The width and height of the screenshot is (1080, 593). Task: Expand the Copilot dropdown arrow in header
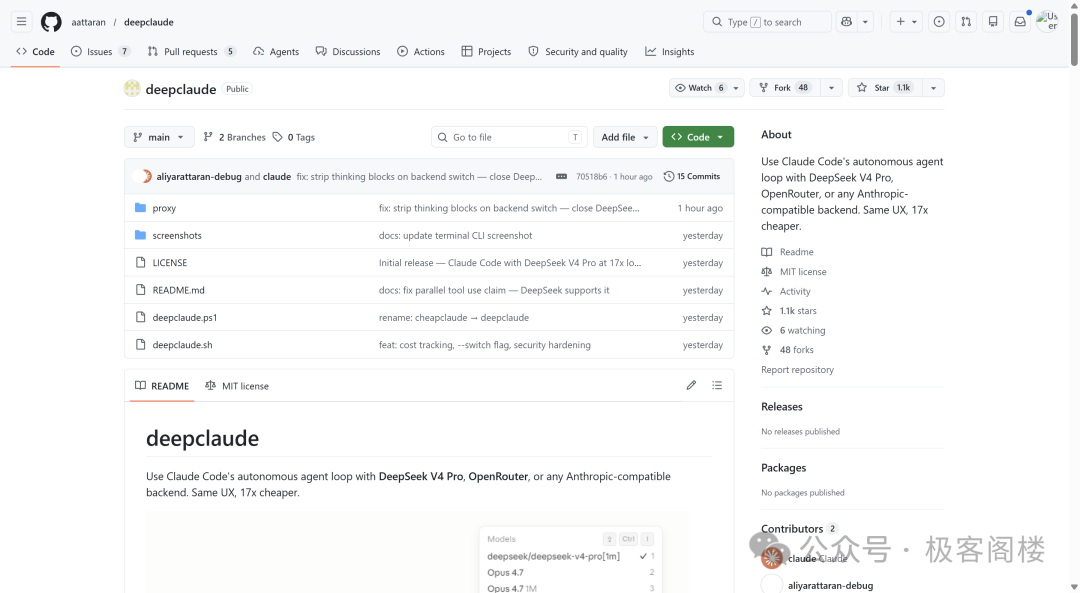(865, 22)
